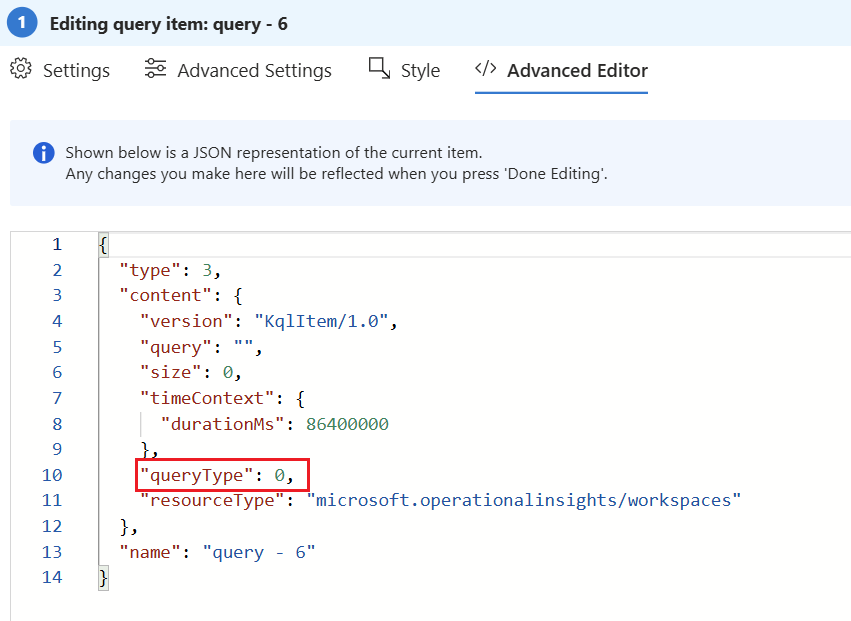Select the "Editing query item: query - 6" header
Screen dimensions: 851x621
coord(169,23)
